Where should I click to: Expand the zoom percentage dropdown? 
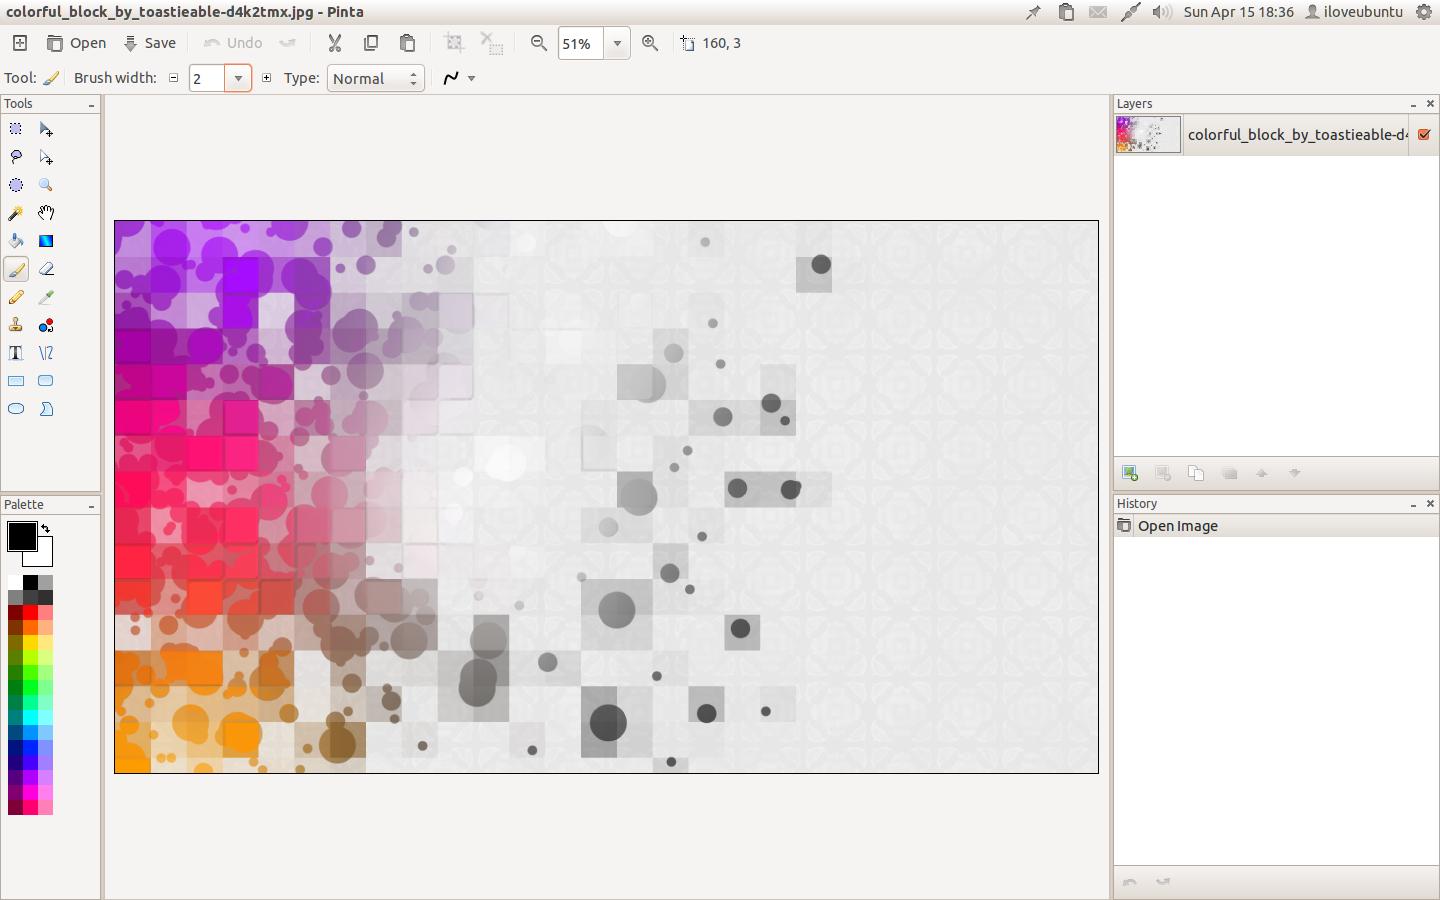pyautogui.click(x=617, y=43)
